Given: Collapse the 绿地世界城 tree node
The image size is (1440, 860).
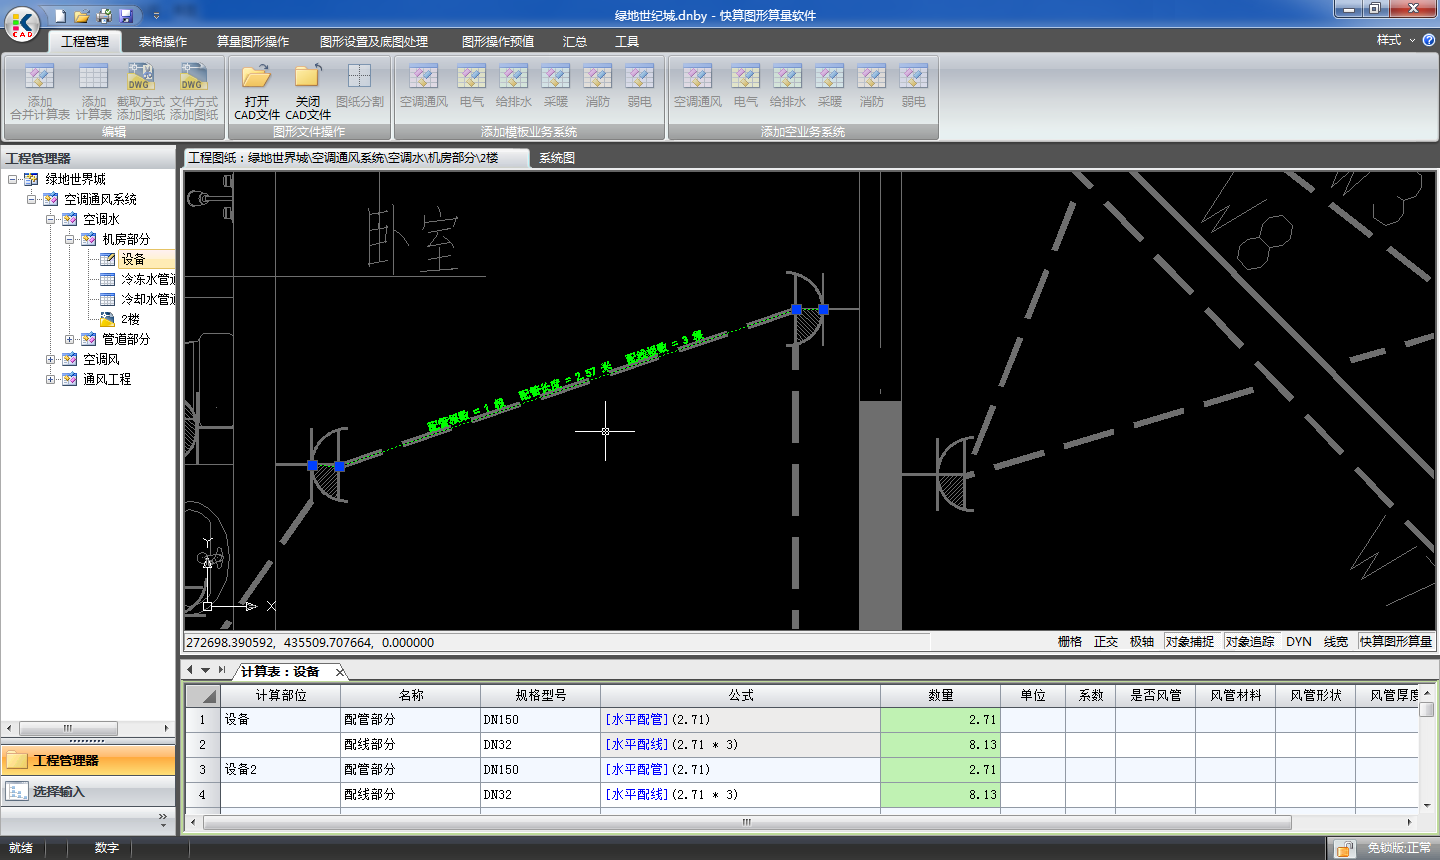Looking at the screenshot, I should point(12,179).
